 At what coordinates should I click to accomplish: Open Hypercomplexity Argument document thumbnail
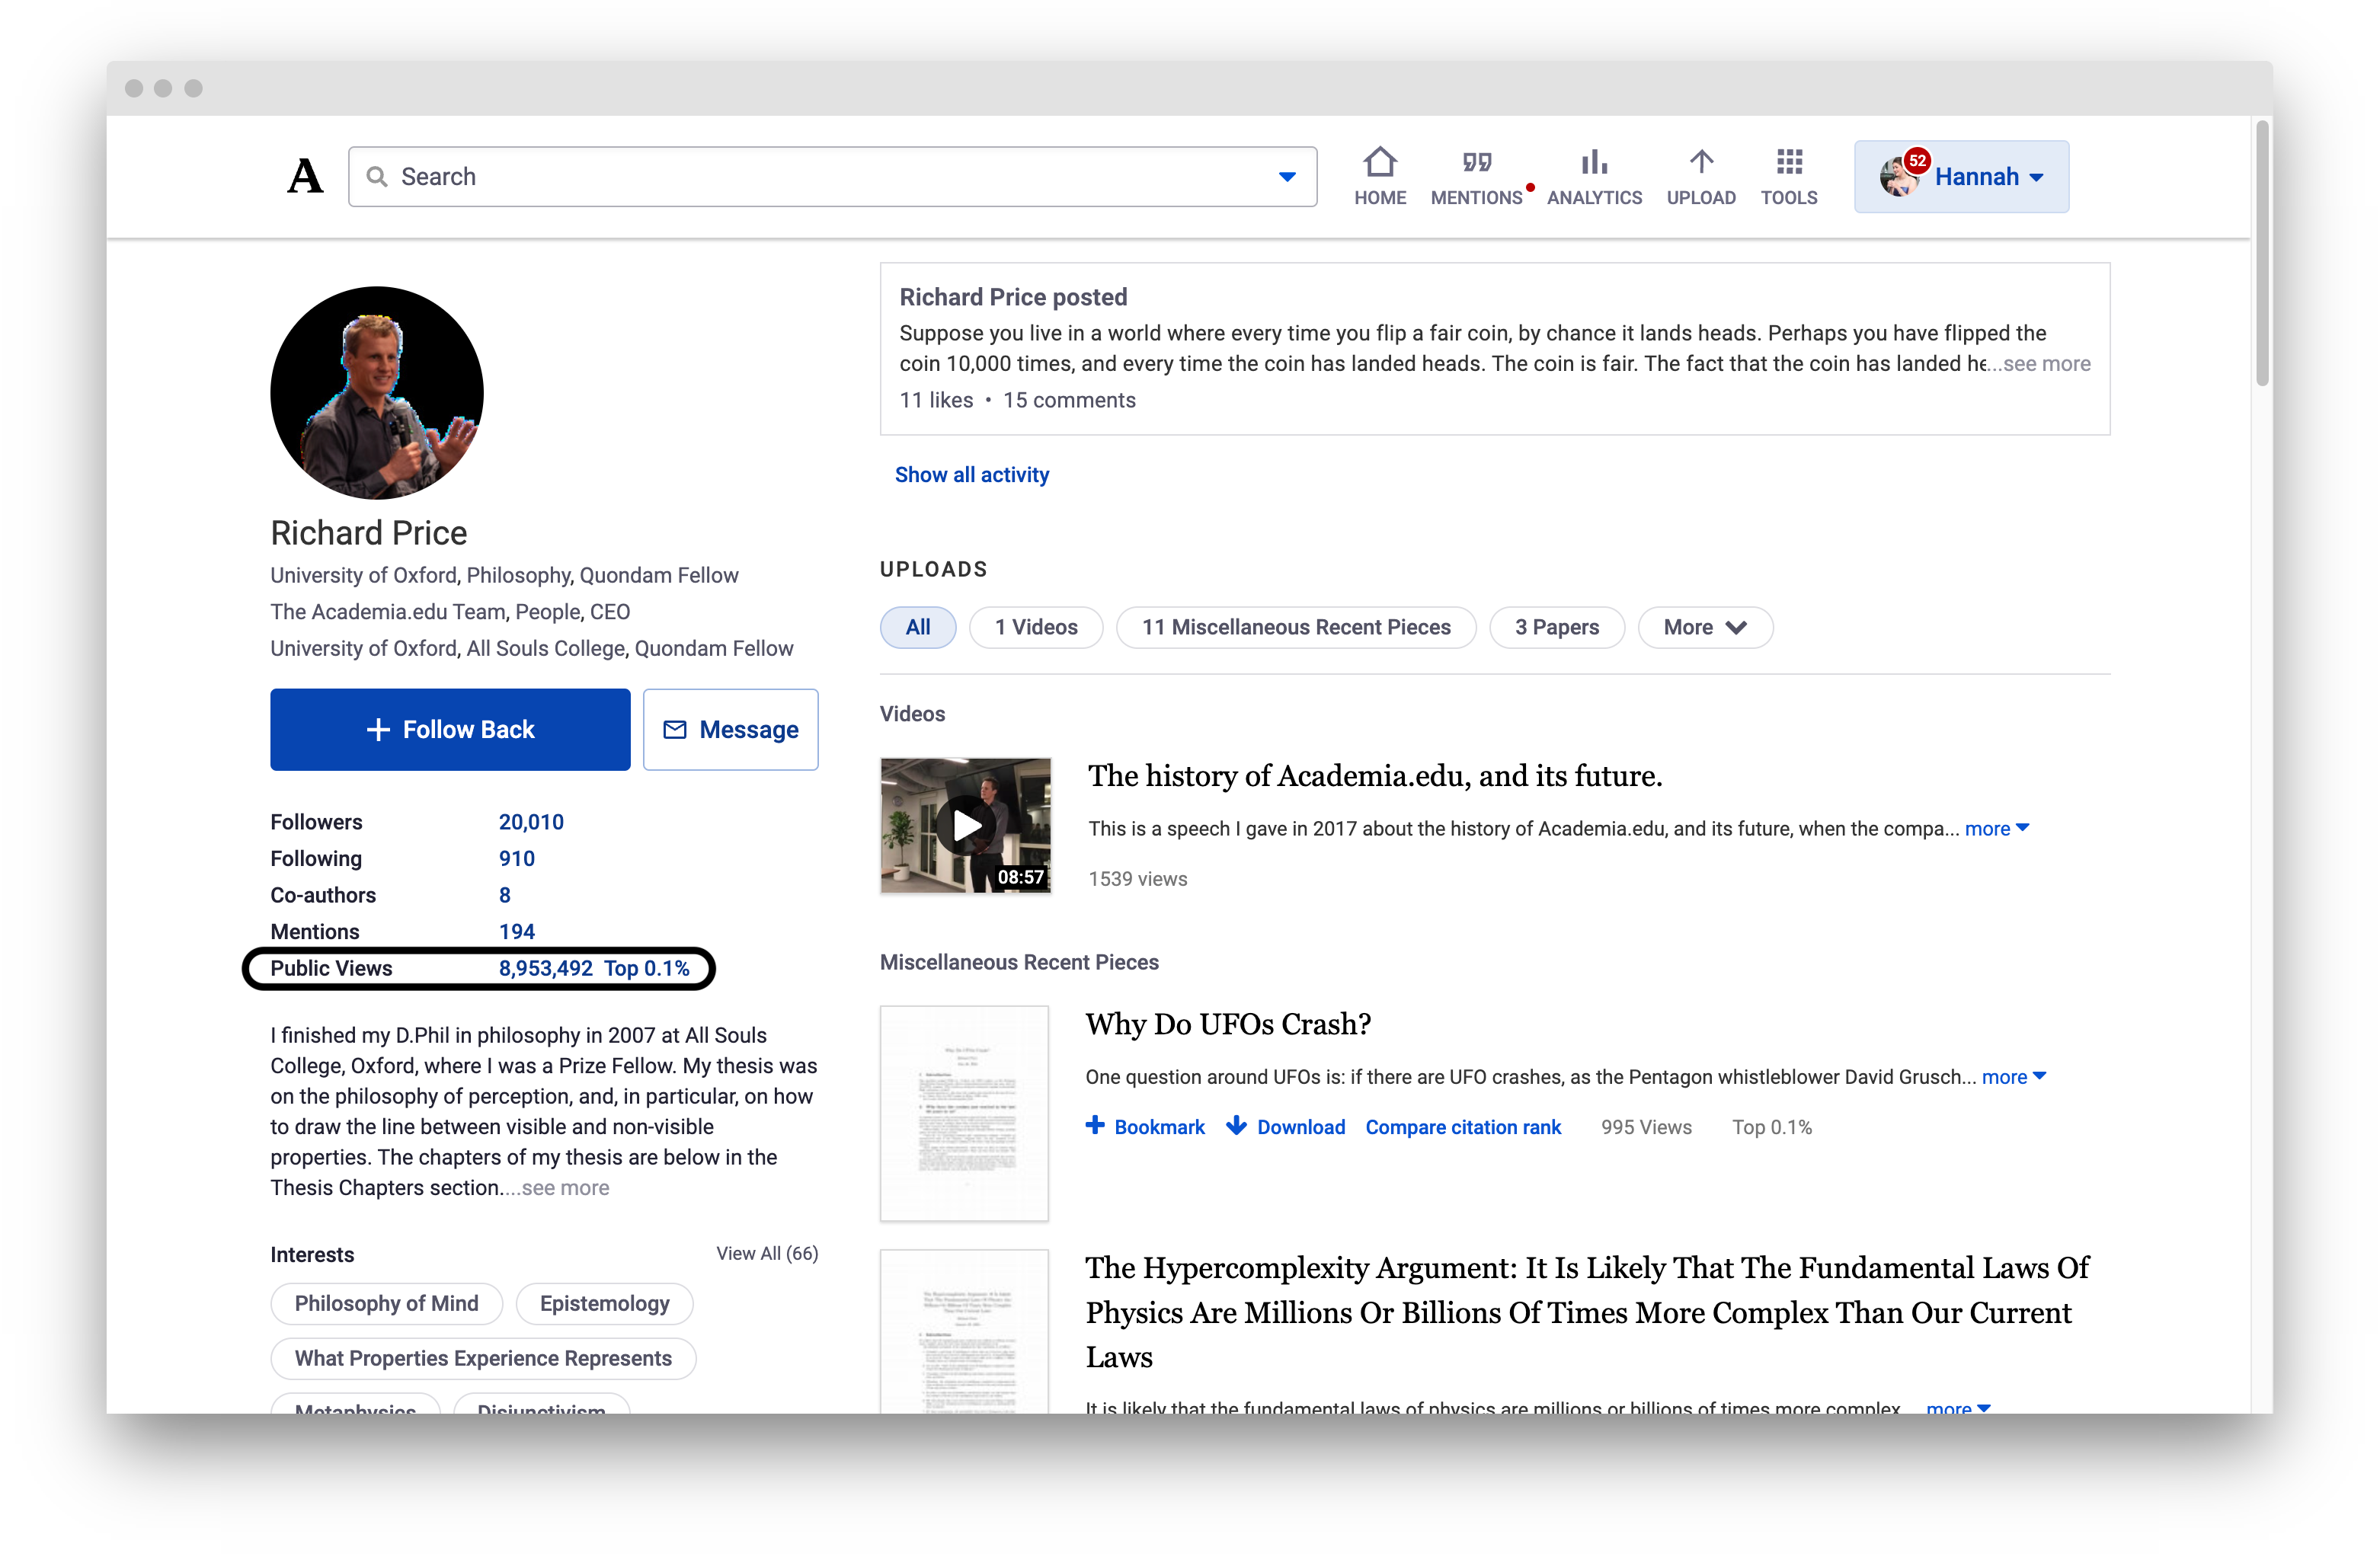[964, 1332]
